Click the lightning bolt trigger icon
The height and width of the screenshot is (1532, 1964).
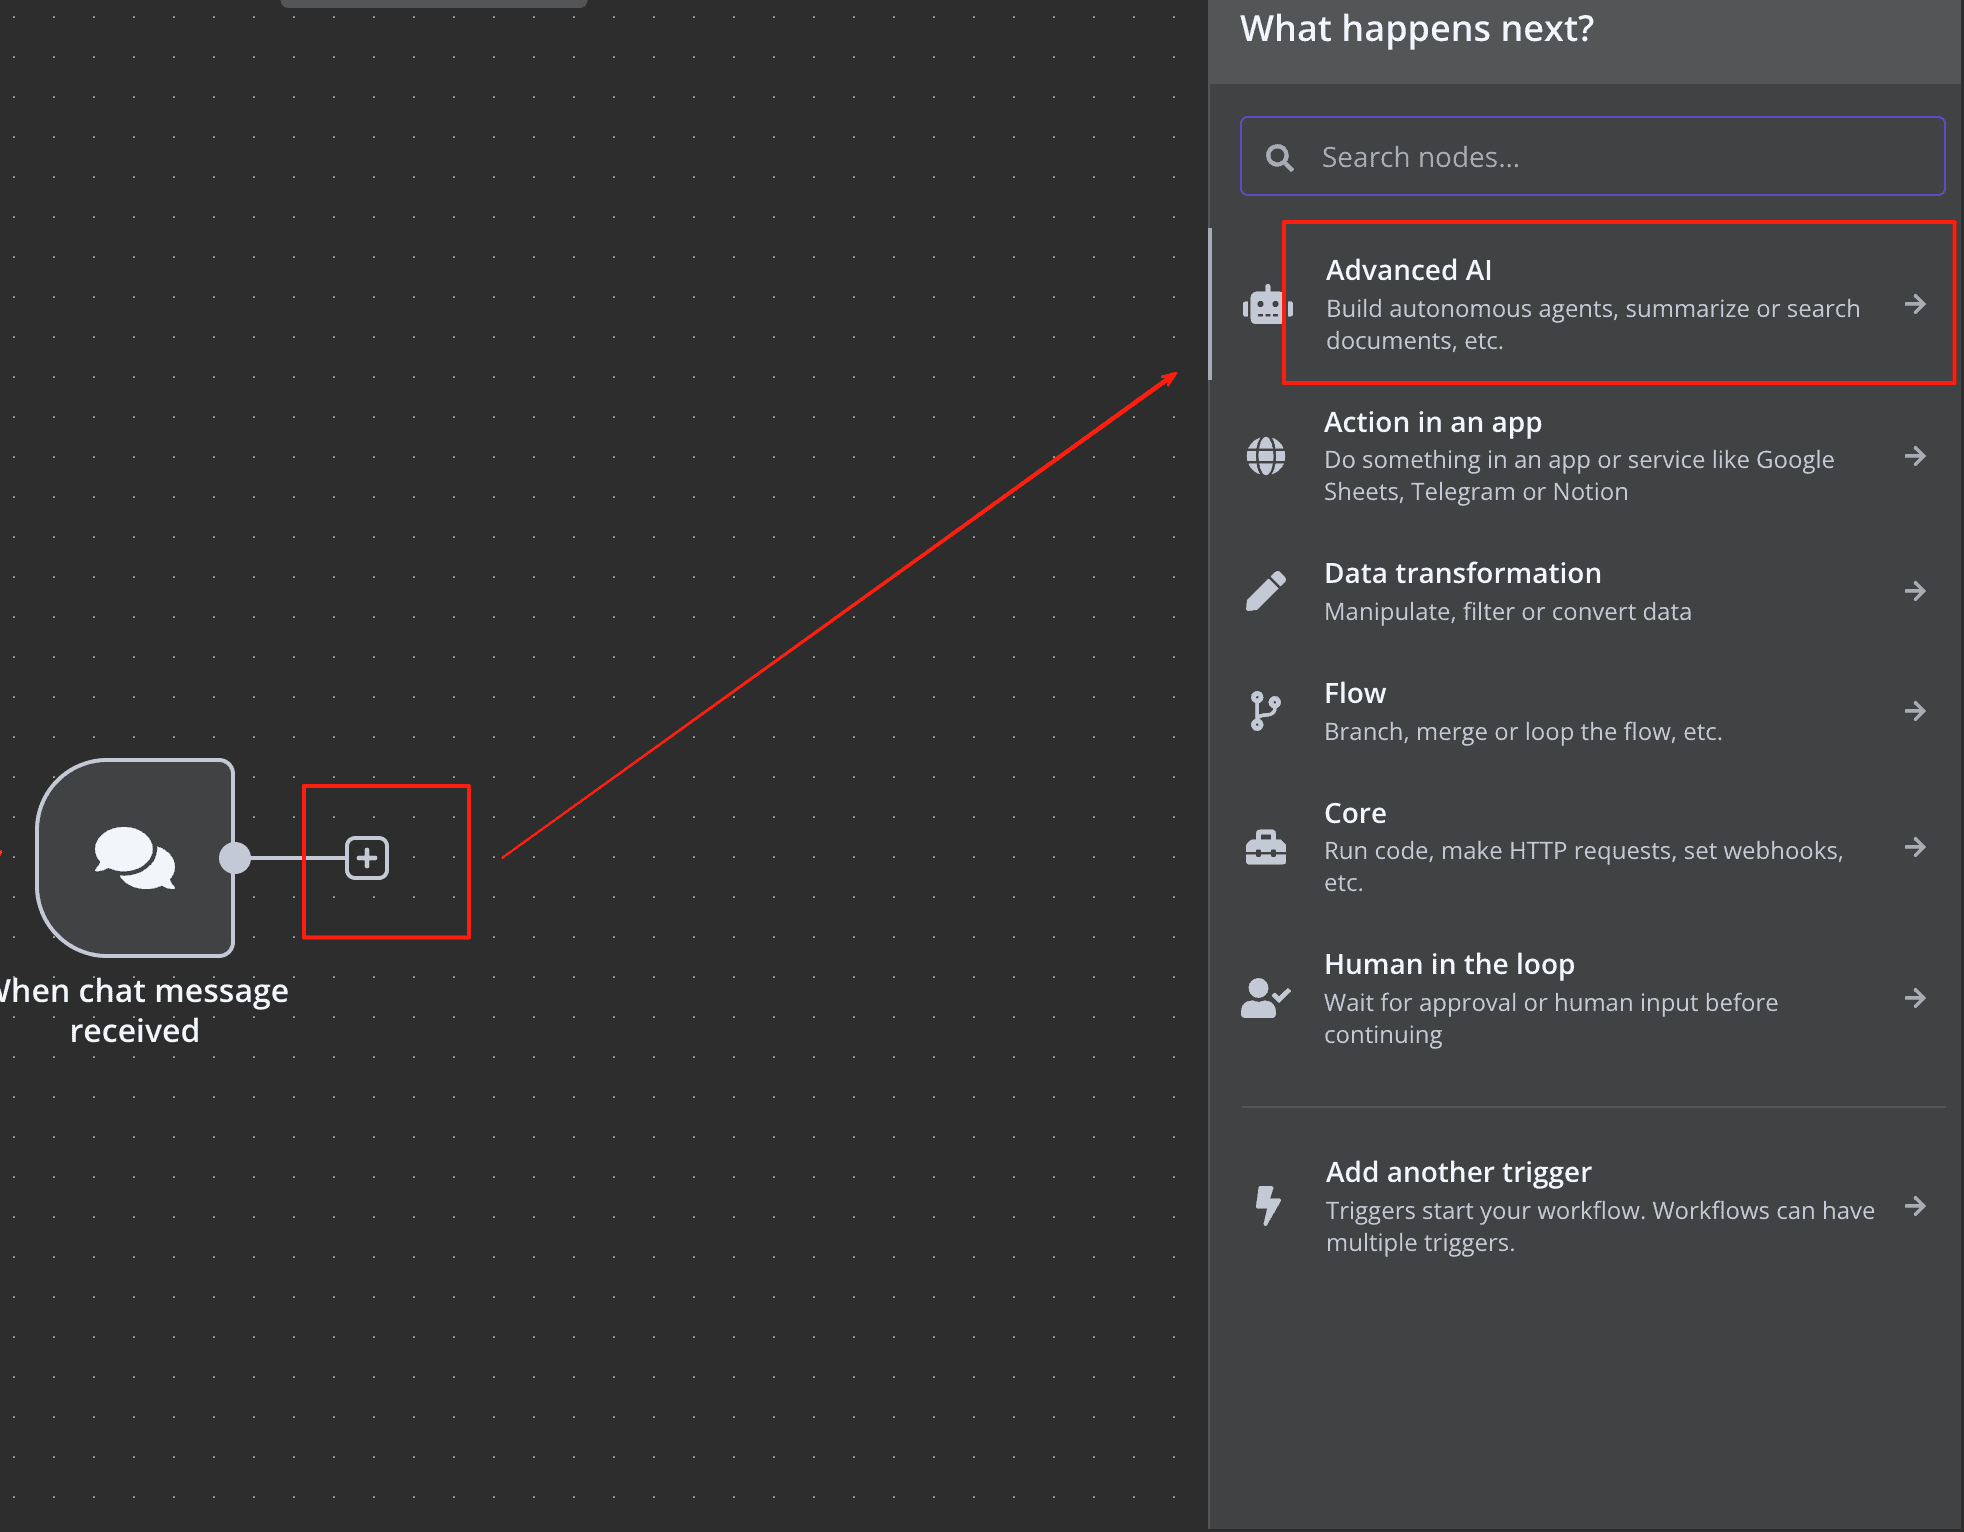click(1268, 1205)
